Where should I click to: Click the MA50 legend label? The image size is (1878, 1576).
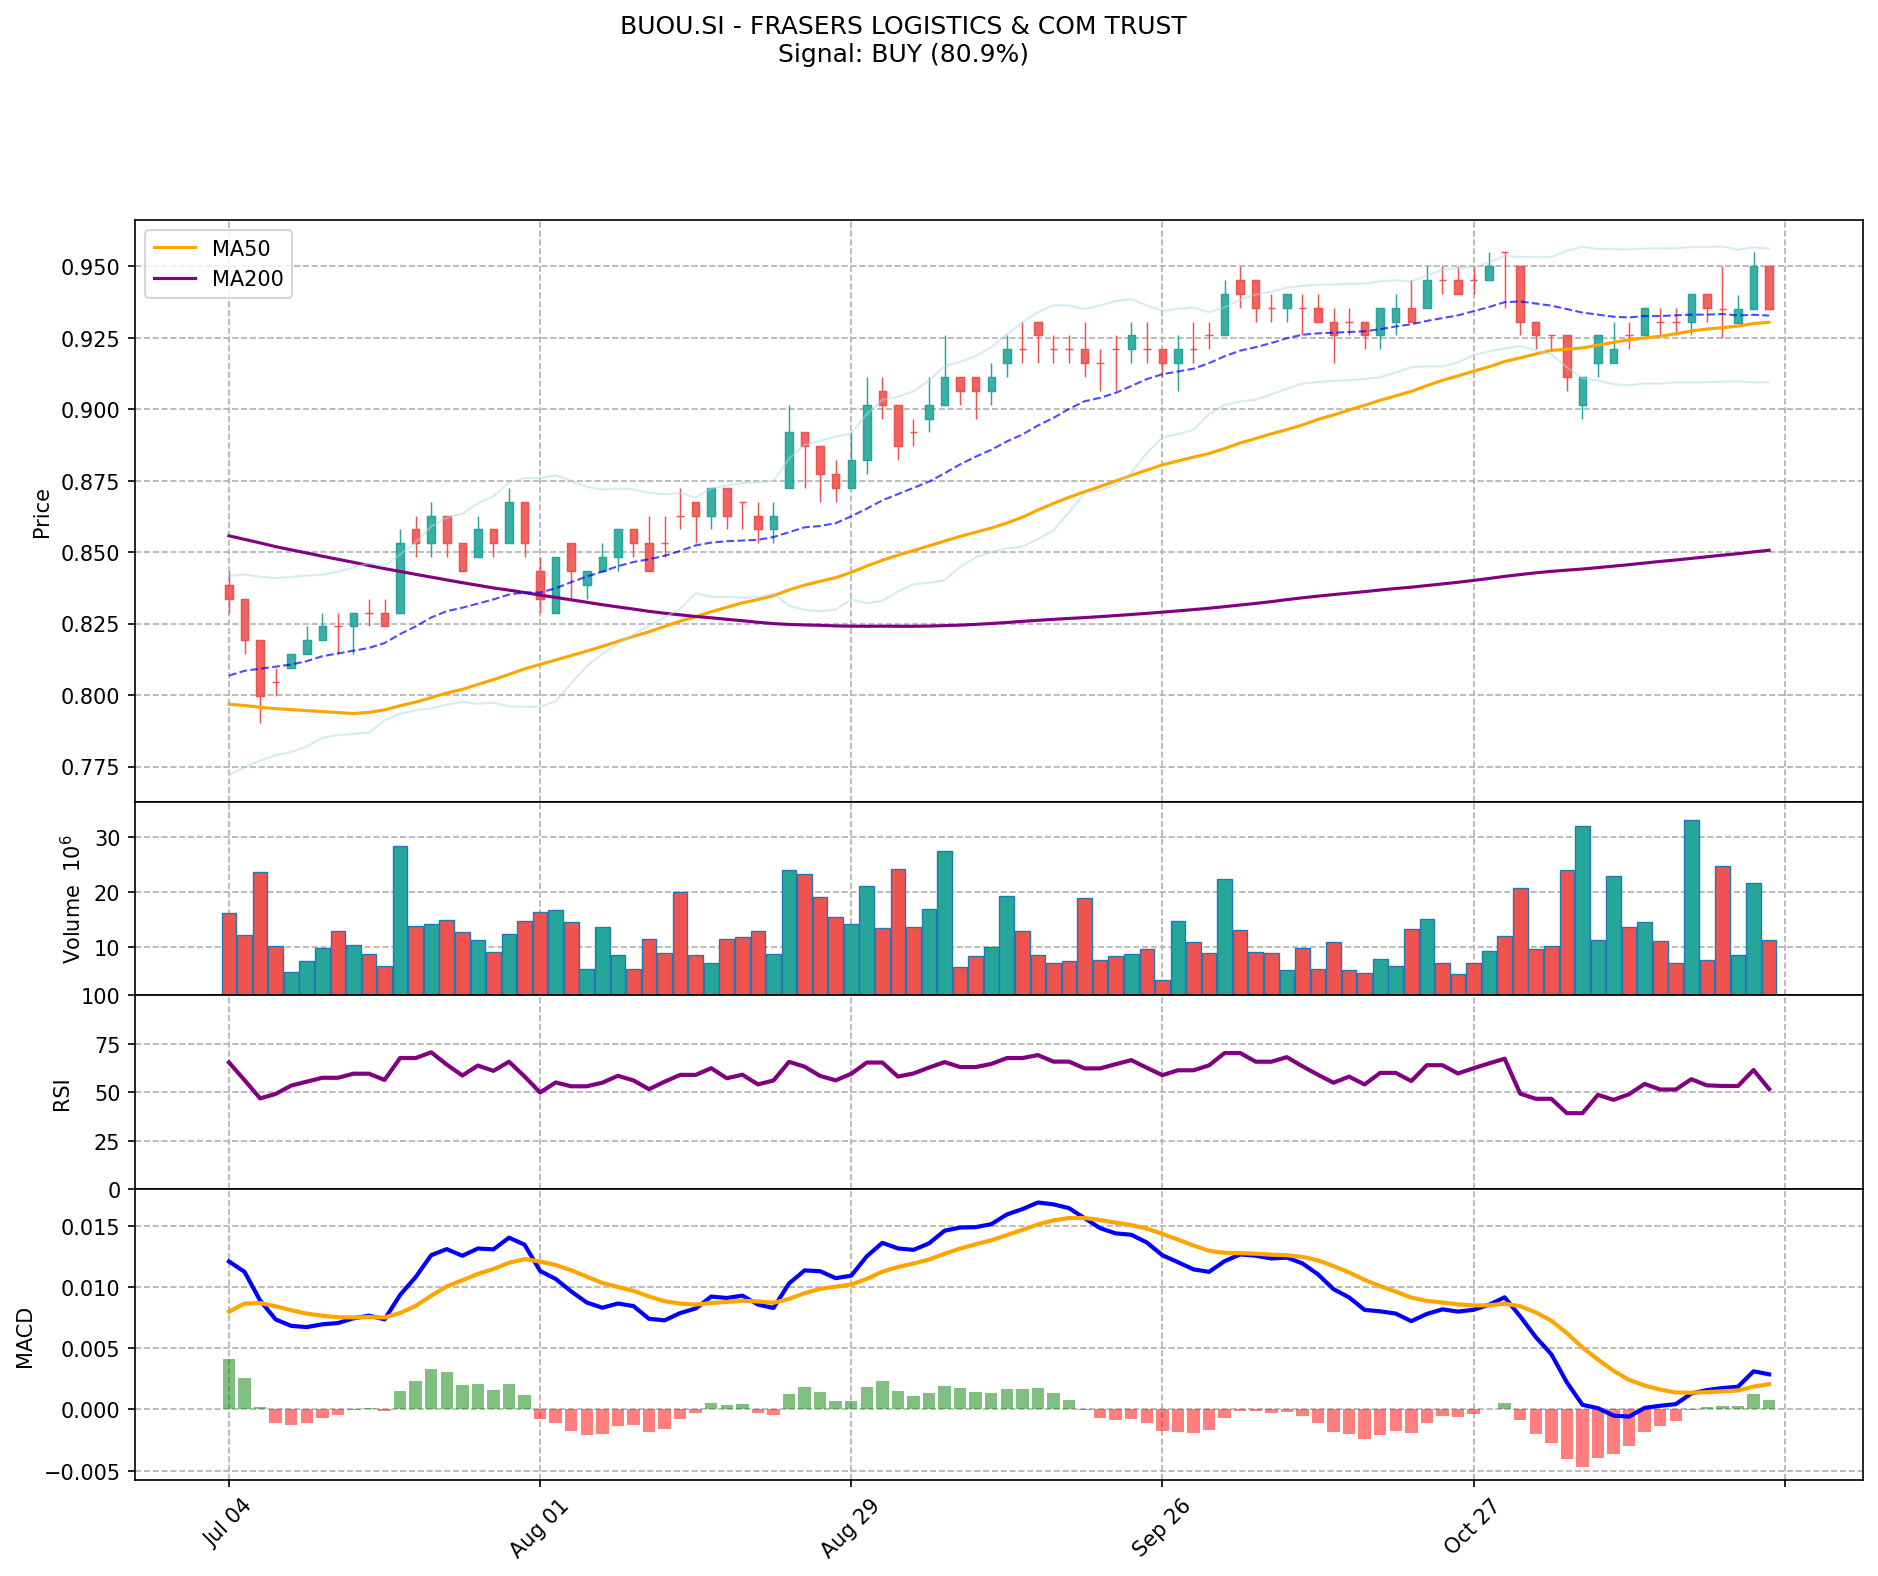click(x=240, y=249)
